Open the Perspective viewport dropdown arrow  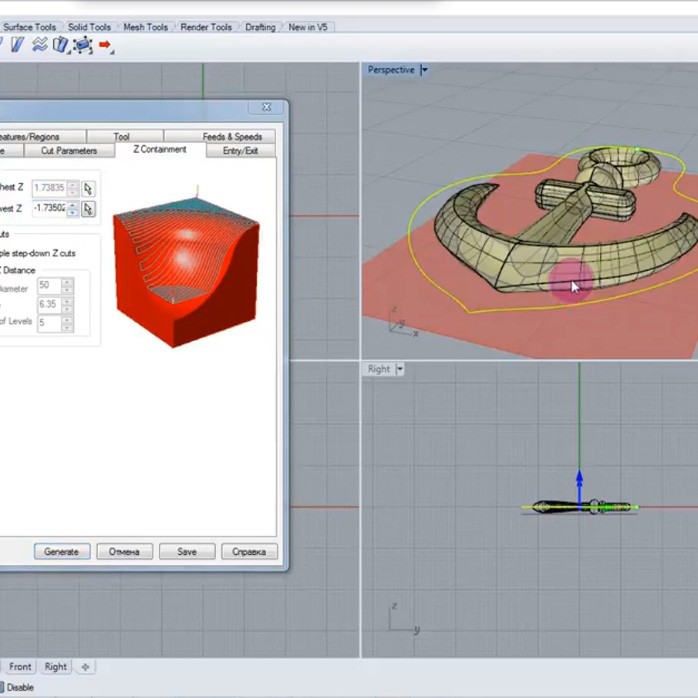424,70
